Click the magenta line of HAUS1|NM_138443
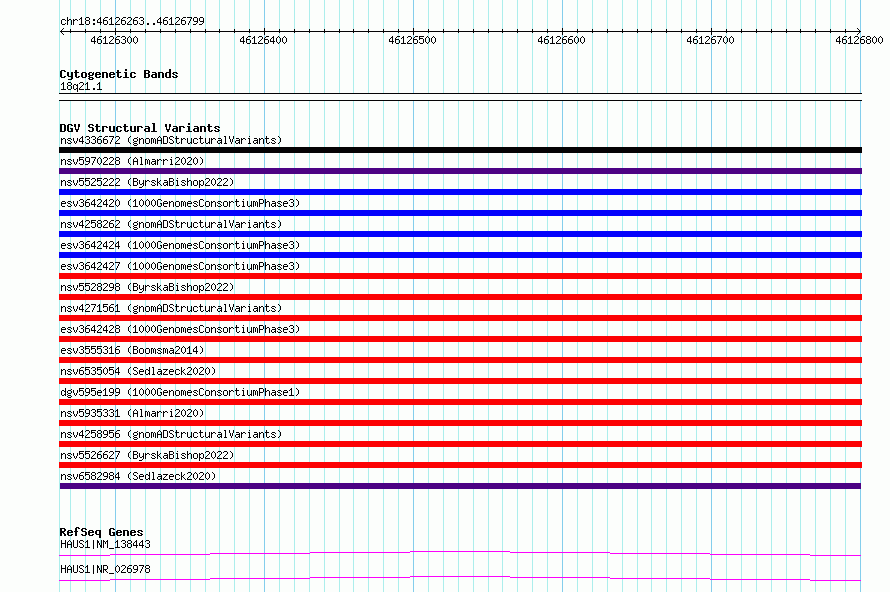The height and width of the screenshot is (592, 890). tap(460, 553)
